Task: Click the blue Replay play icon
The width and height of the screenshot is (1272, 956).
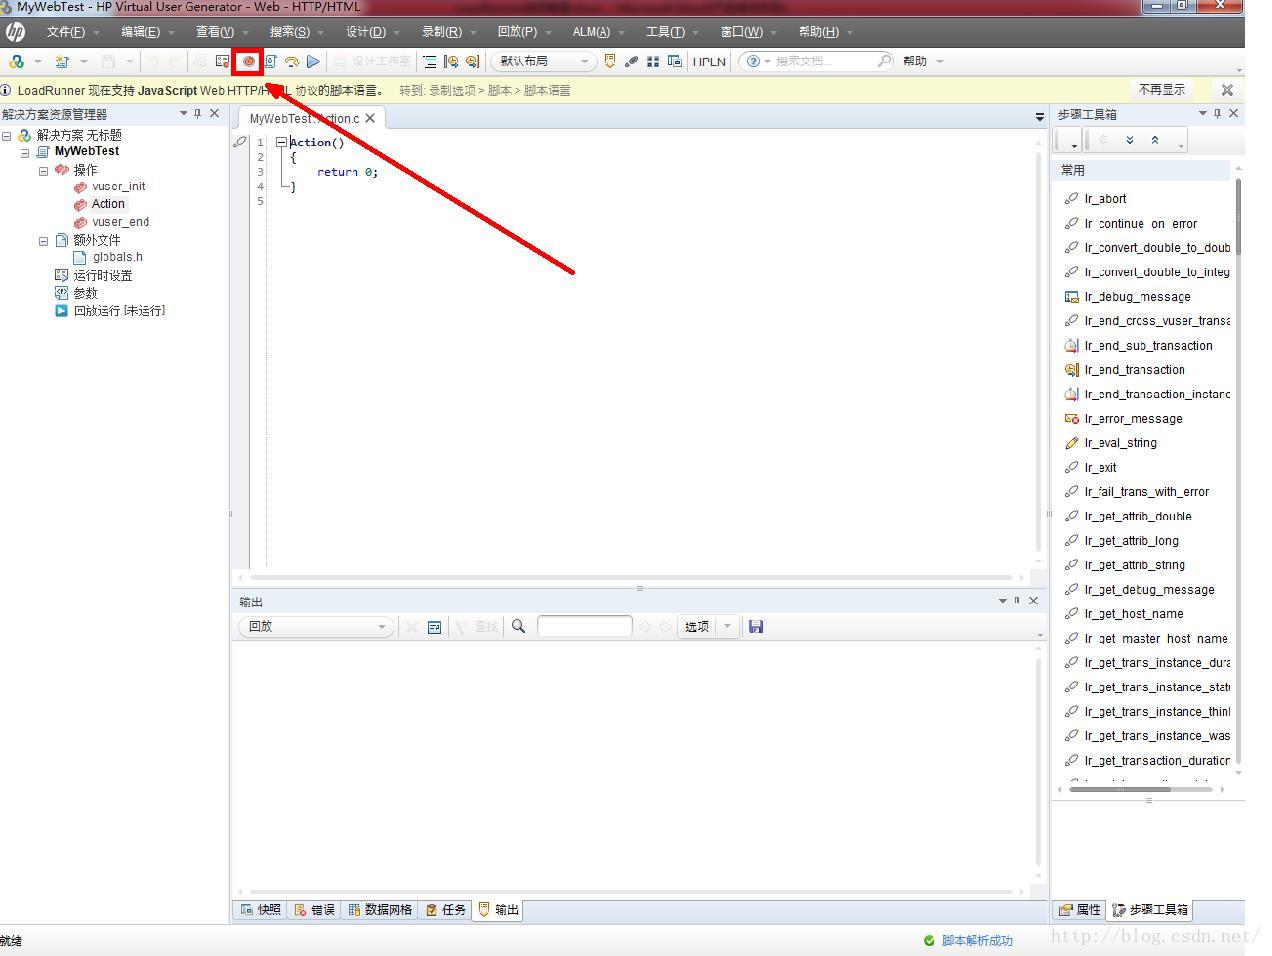Action: pos(313,61)
